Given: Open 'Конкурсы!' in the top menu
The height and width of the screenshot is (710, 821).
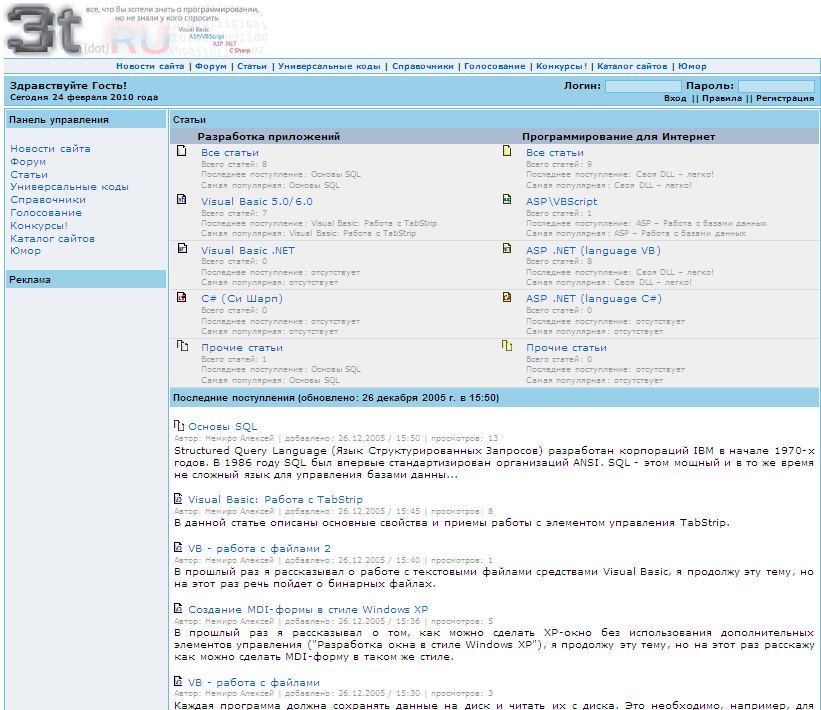Looking at the screenshot, I should point(562,66).
